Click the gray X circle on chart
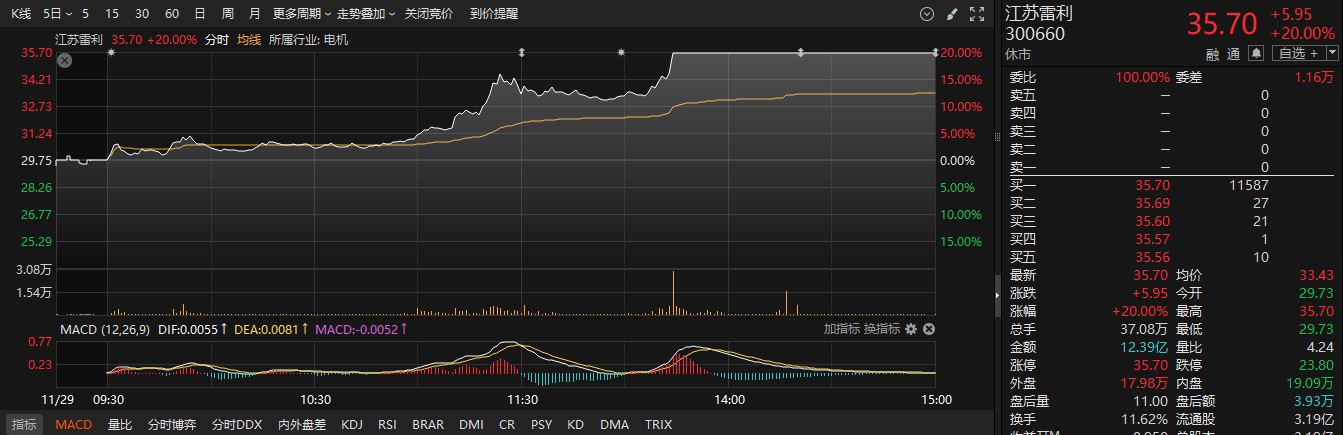1343x435 pixels. pos(65,61)
